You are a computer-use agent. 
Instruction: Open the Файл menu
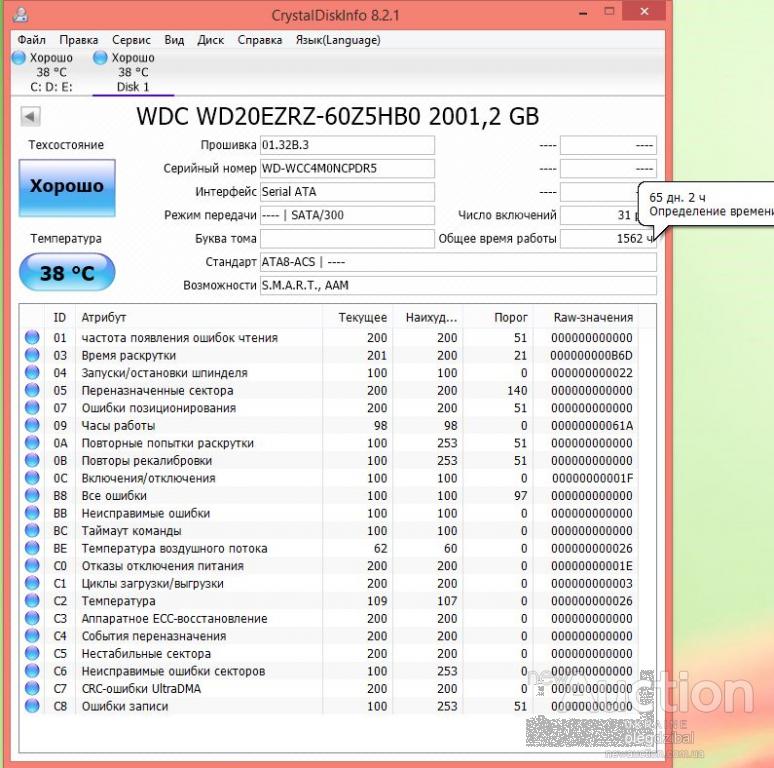point(31,40)
